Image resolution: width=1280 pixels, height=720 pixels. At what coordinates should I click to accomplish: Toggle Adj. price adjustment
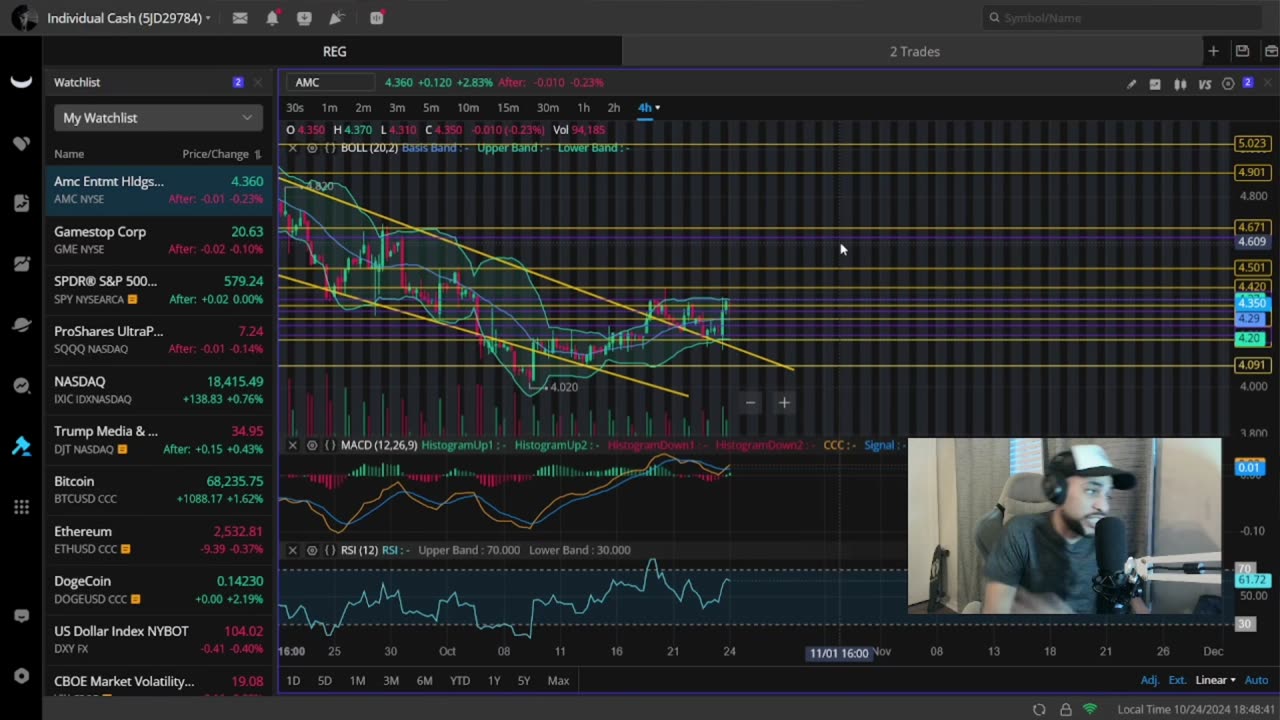coord(1150,680)
